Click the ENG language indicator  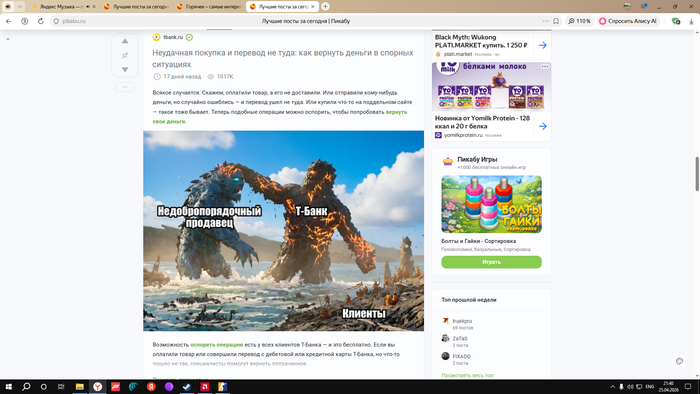650,386
